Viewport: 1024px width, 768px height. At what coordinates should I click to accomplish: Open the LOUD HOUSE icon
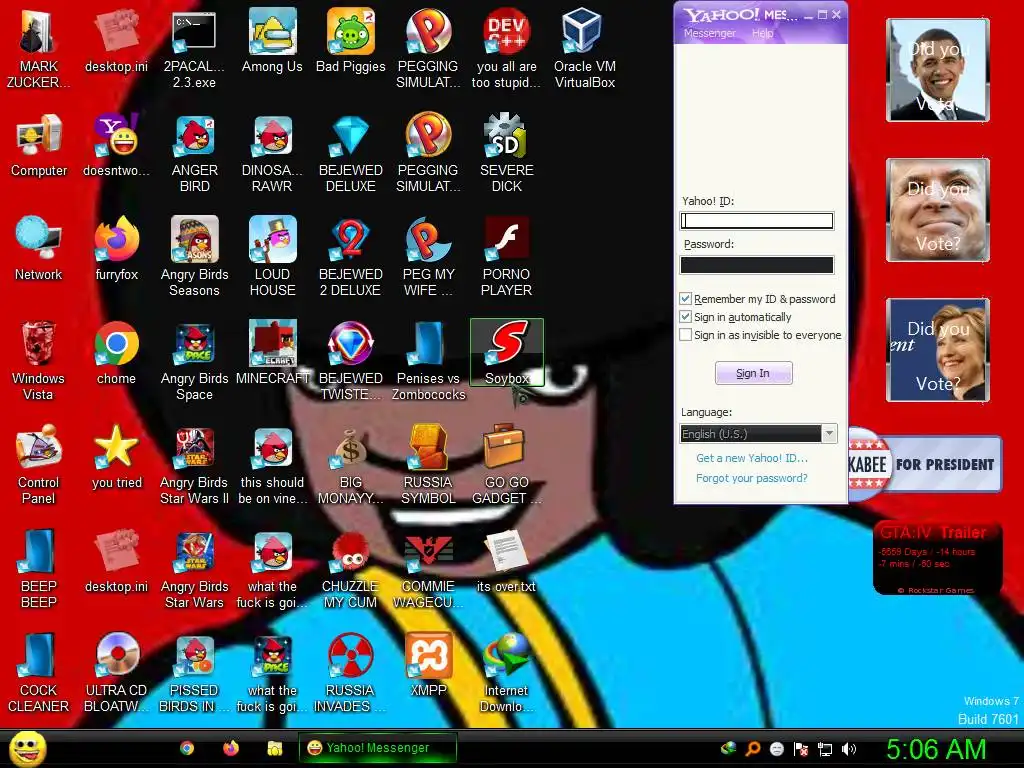(272, 256)
